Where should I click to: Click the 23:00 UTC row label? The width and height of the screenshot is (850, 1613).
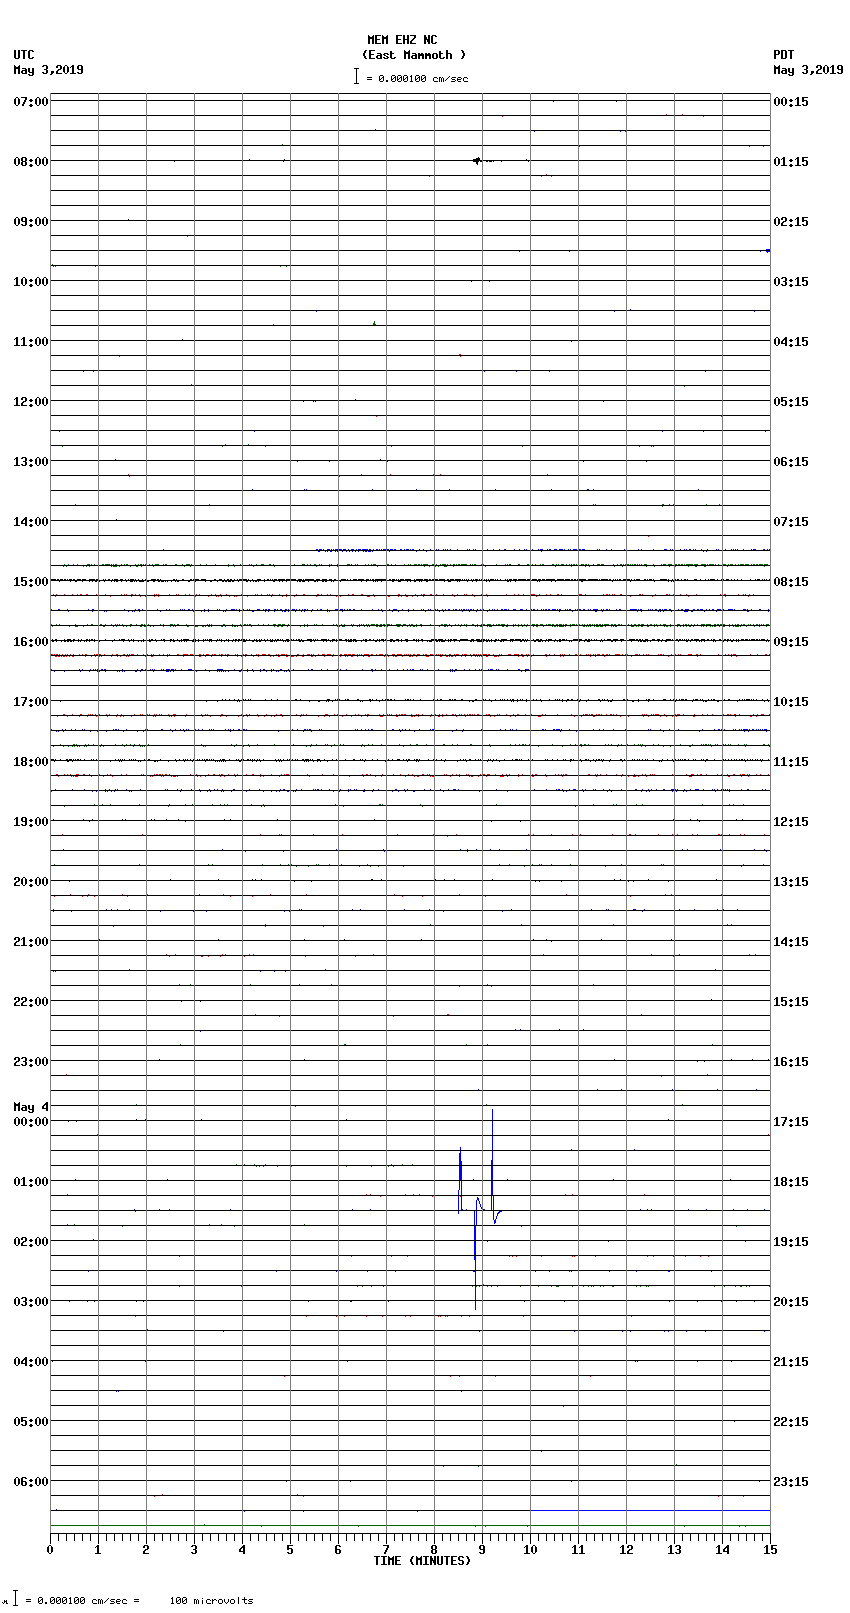(x=31, y=1062)
